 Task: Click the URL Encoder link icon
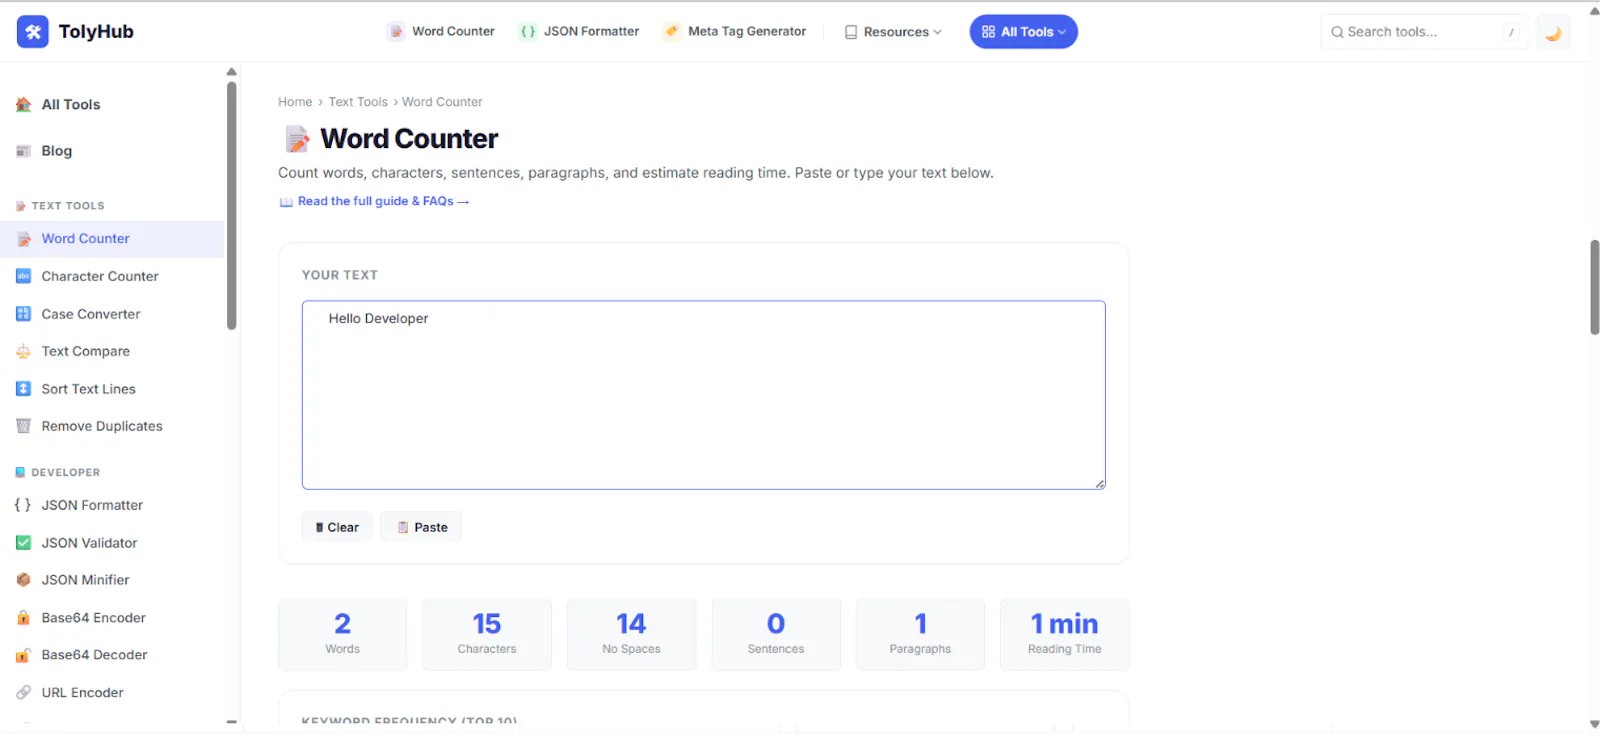pos(23,692)
